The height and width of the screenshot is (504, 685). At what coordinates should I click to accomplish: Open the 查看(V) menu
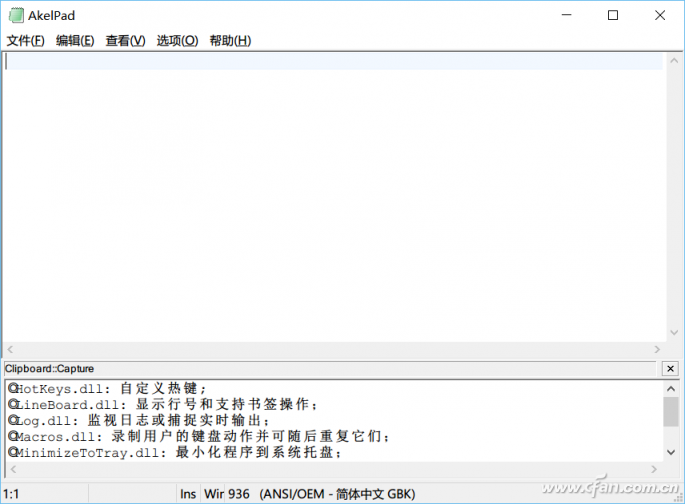coord(125,41)
